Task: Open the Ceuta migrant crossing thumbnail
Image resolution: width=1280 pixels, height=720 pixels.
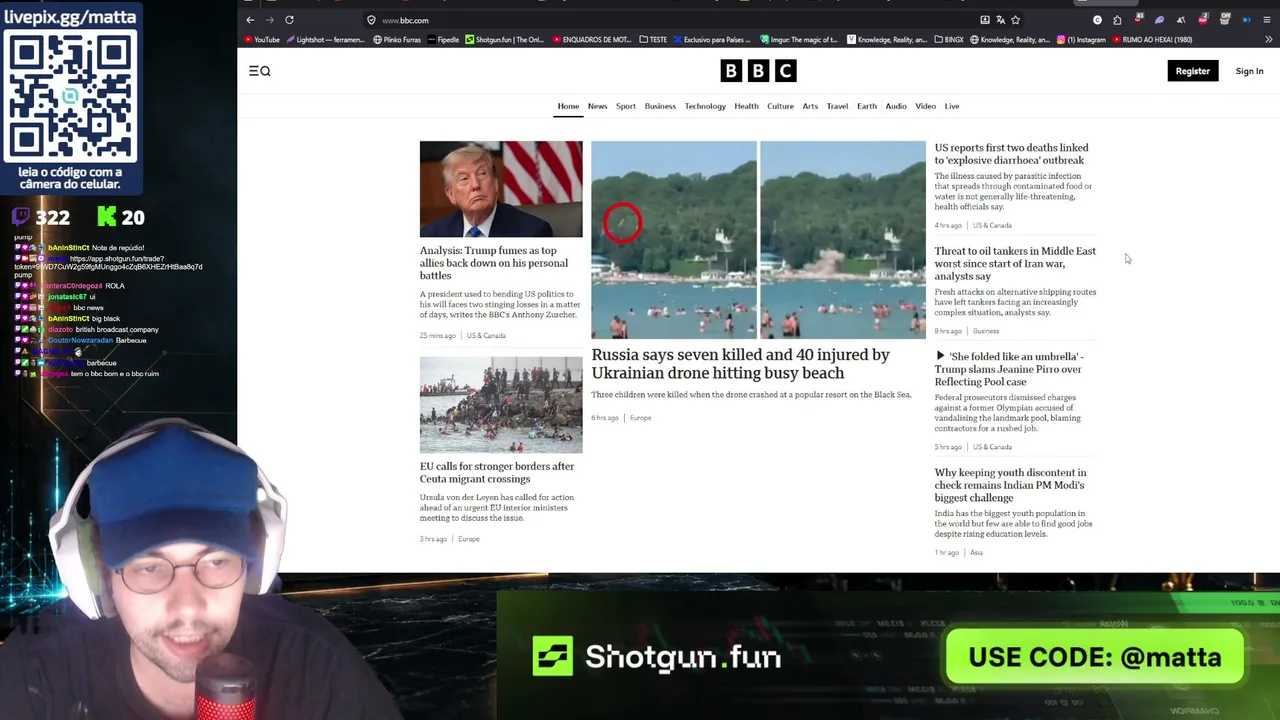Action: [501, 405]
